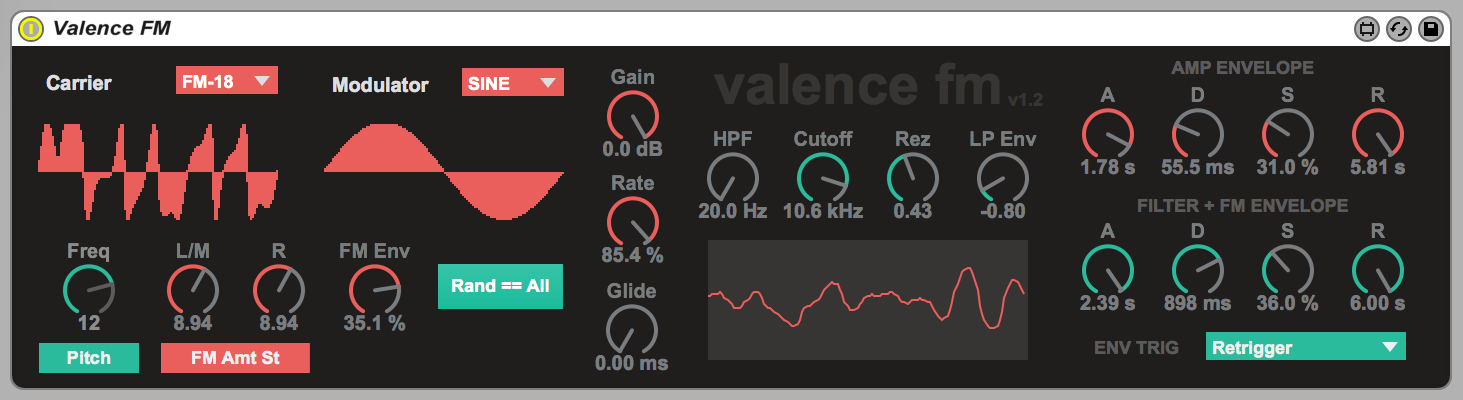1463x400 pixels.
Task: Toggle the FM Amt St button
Action: click(x=235, y=358)
